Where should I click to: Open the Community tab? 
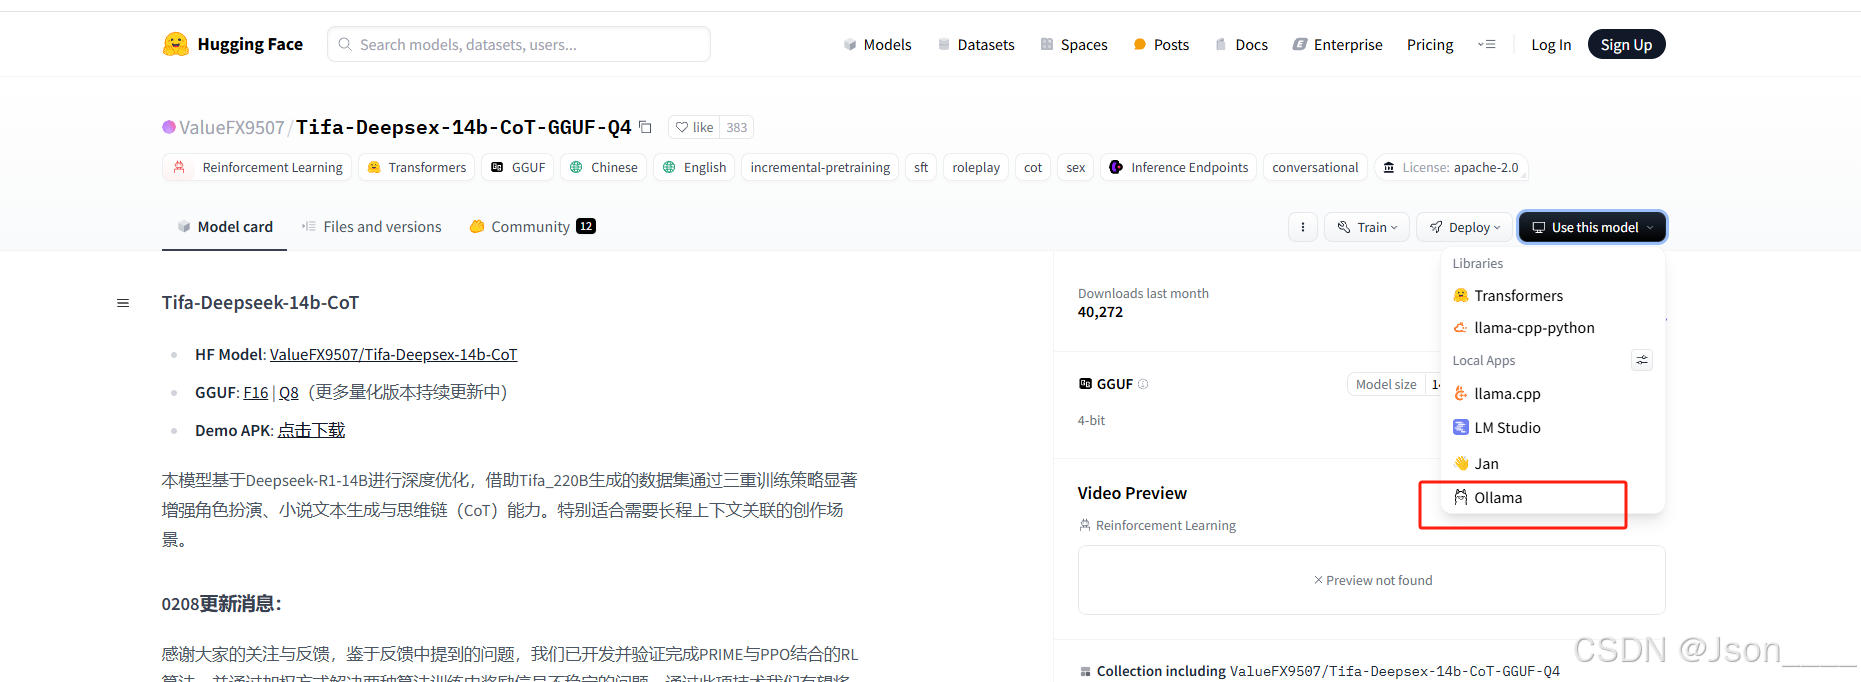[x=533, y=227]
